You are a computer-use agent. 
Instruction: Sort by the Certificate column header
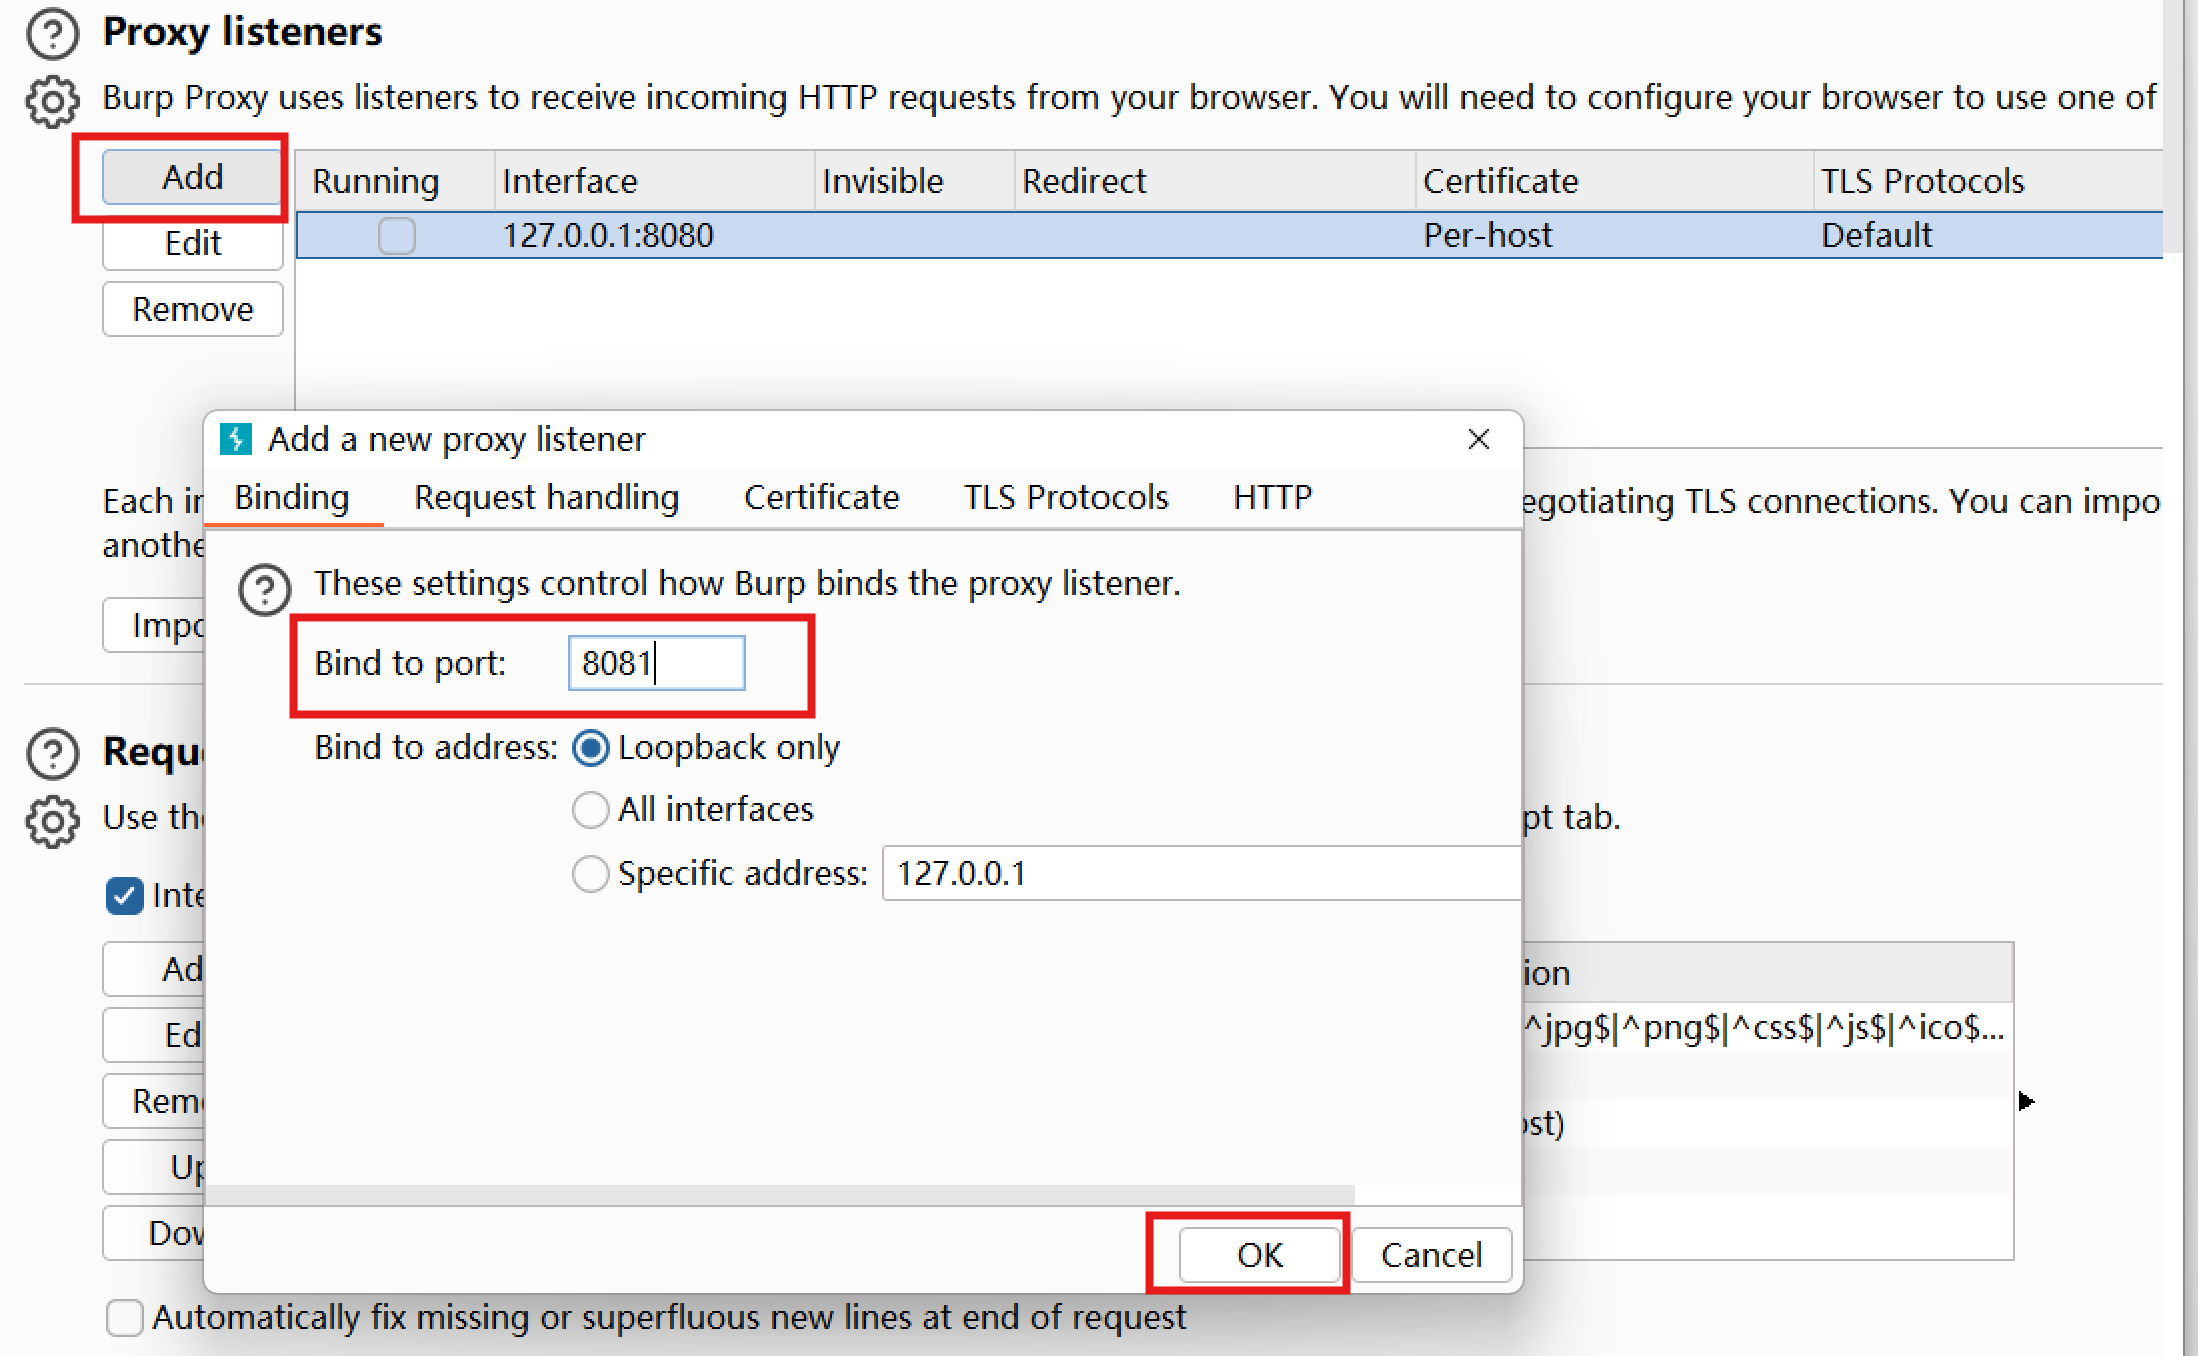tap(1615, 181)
